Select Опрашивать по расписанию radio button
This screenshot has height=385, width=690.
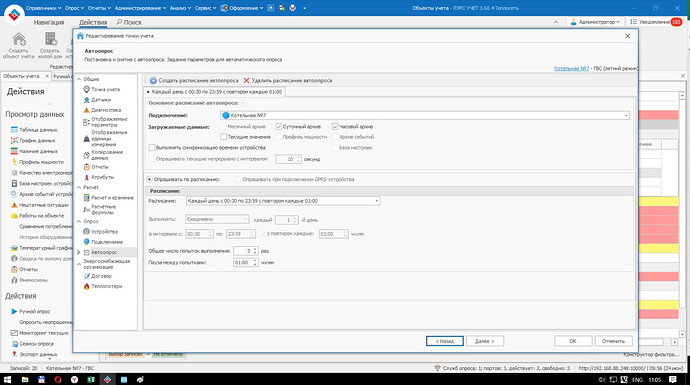tap(150, 179)
